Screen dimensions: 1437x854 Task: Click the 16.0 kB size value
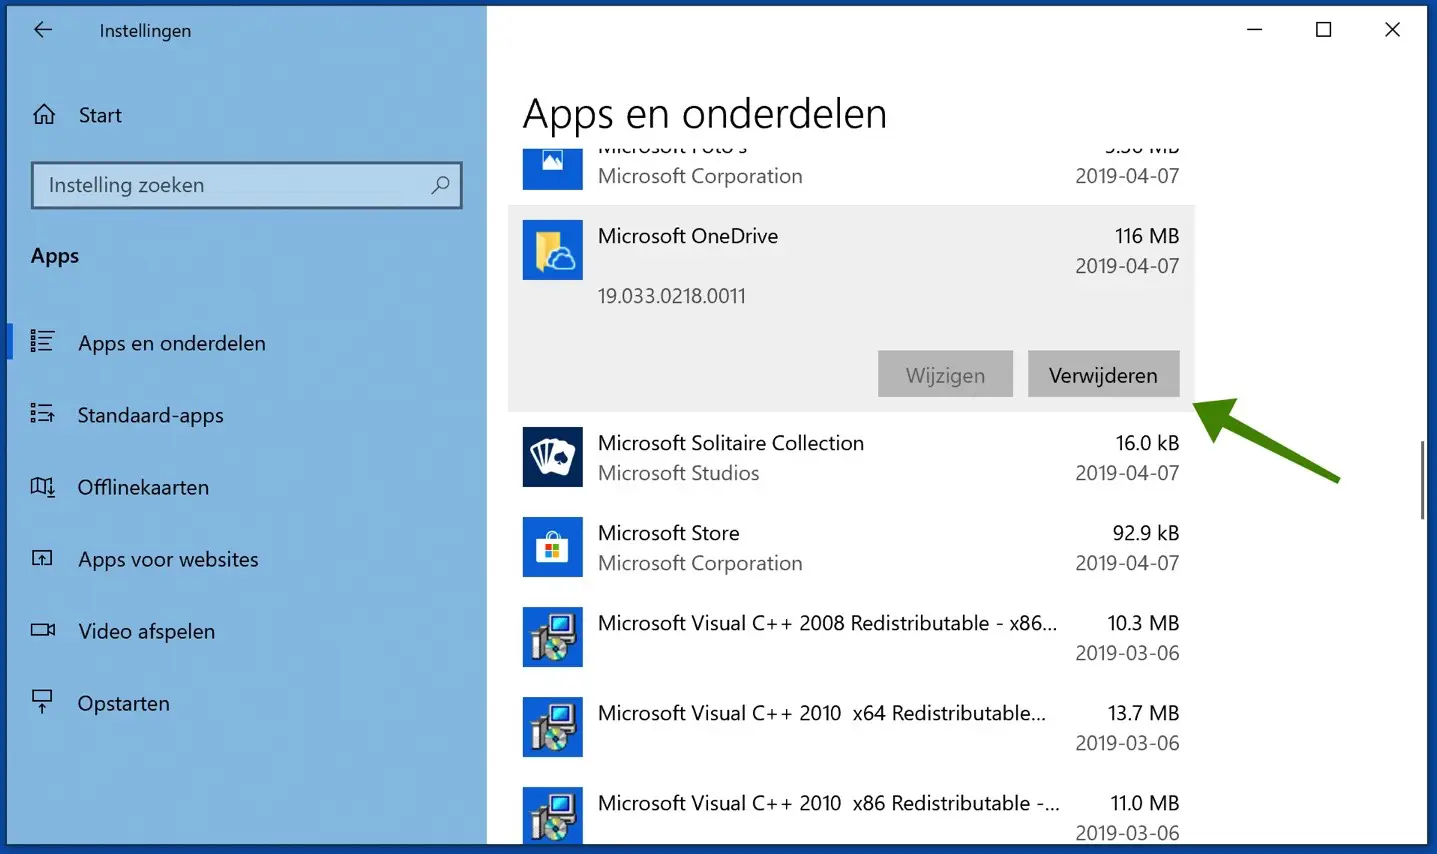1147,443
